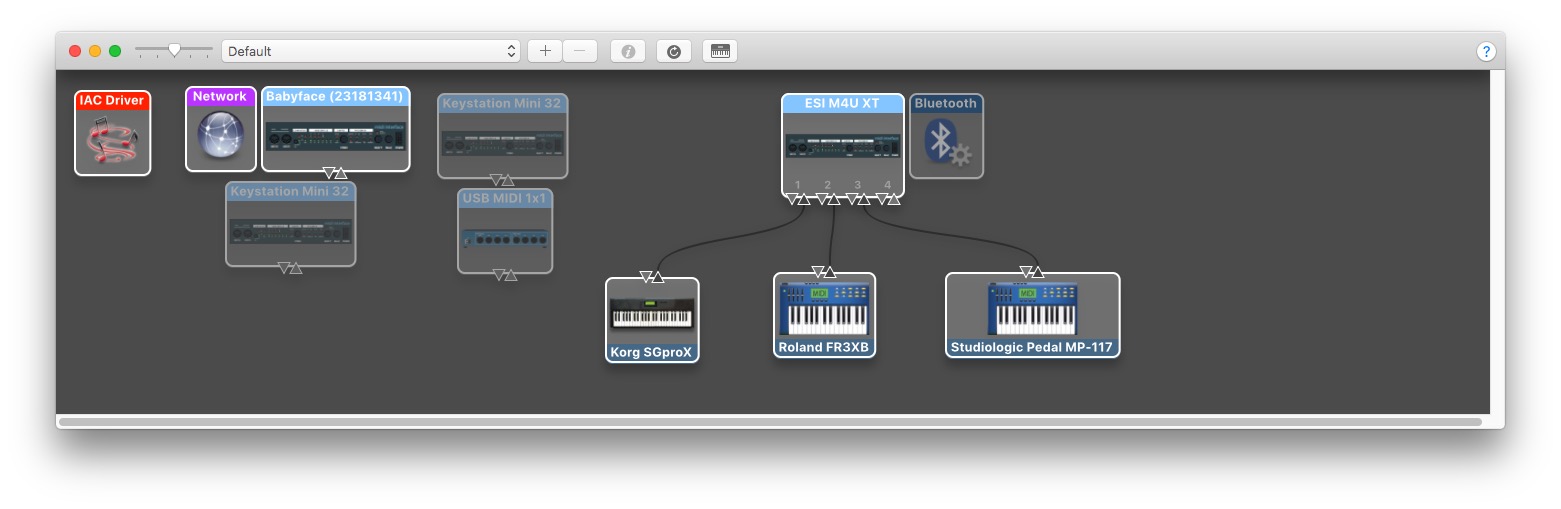Click the Babyface (23181341) title label
Screen dimensions: 1561x509
coord(335,97)
